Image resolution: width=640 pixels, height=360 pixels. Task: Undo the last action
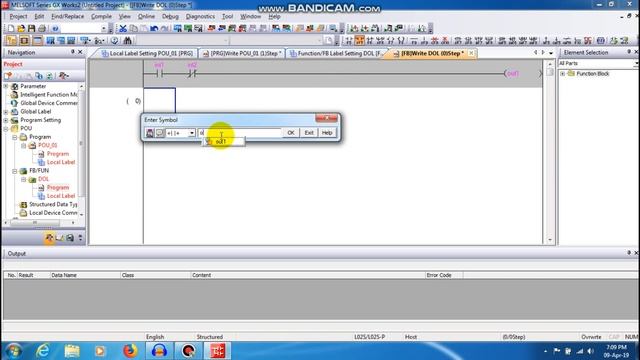pos(154,28)
